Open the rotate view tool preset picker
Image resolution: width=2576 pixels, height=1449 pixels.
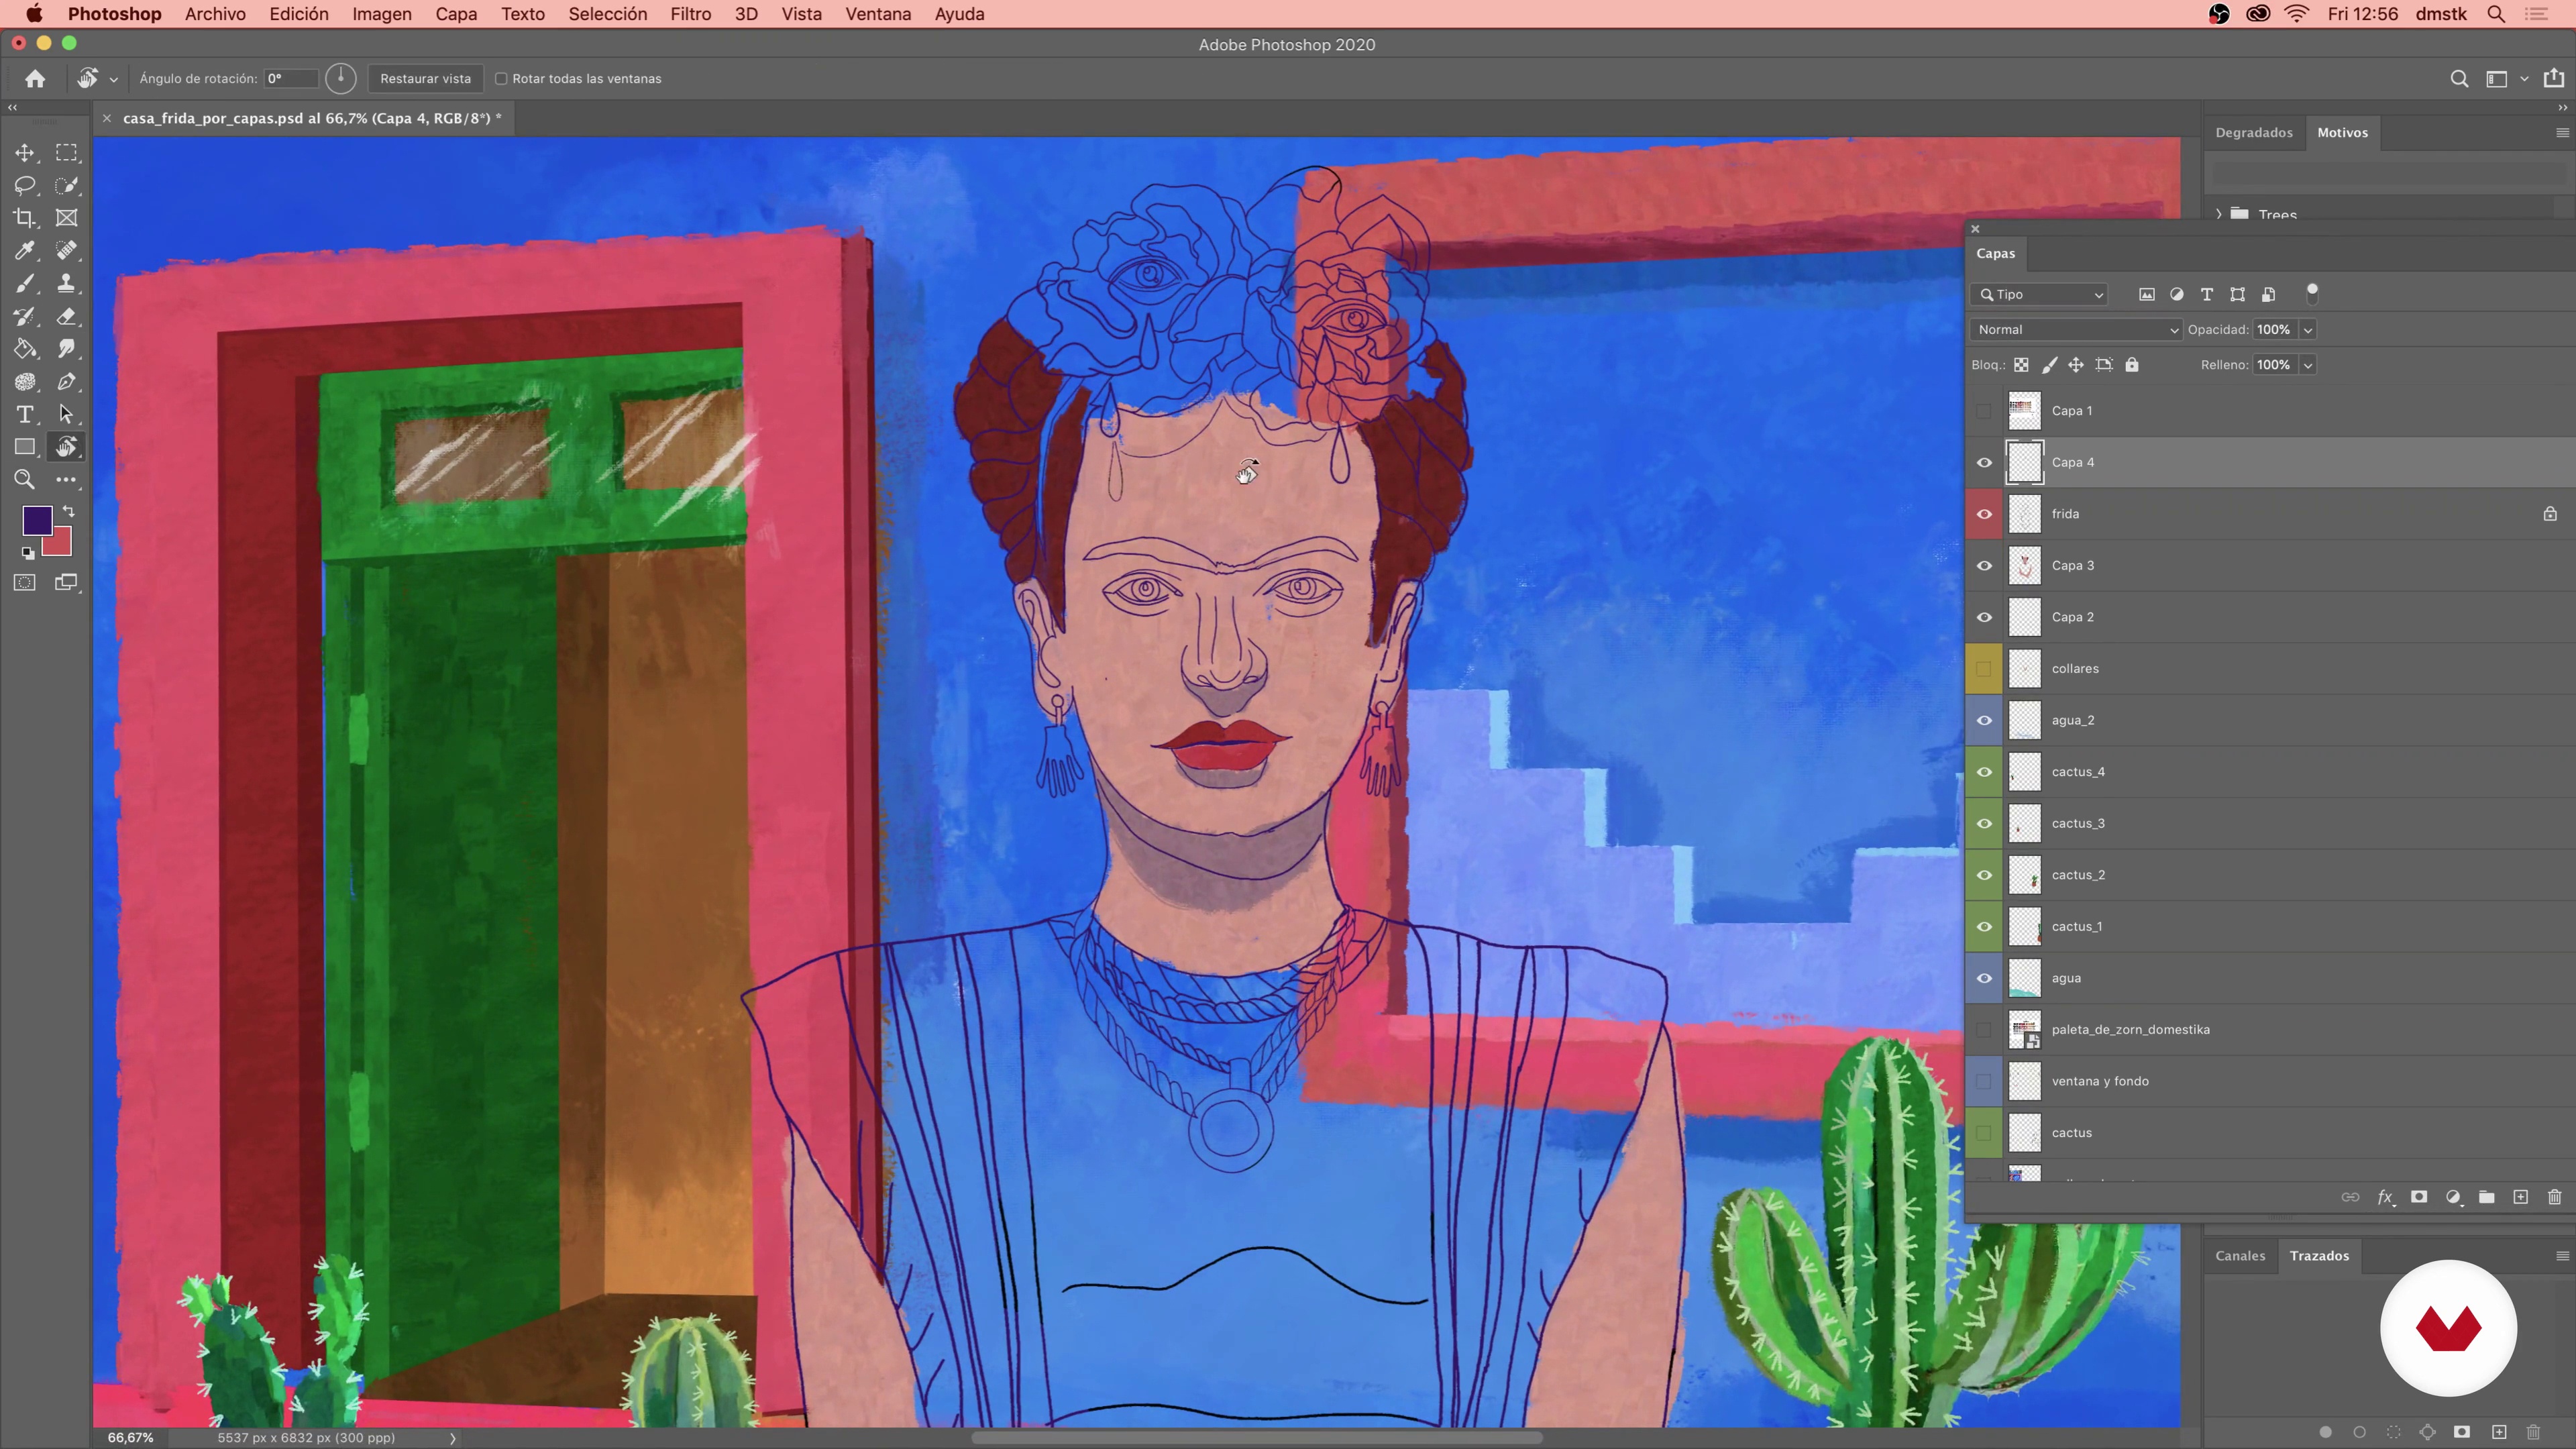pos(114,79)
